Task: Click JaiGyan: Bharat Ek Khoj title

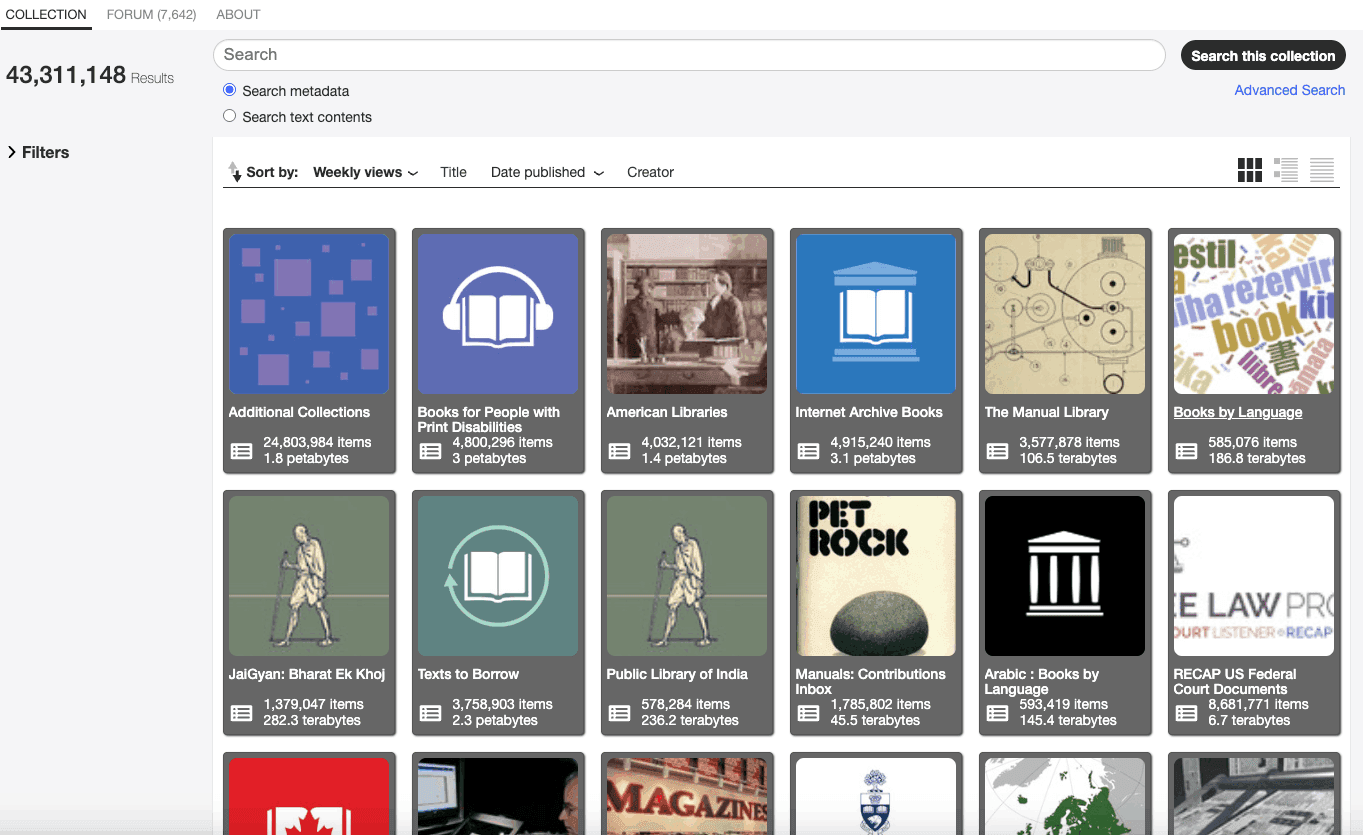Action: click(x=307, y=674)
